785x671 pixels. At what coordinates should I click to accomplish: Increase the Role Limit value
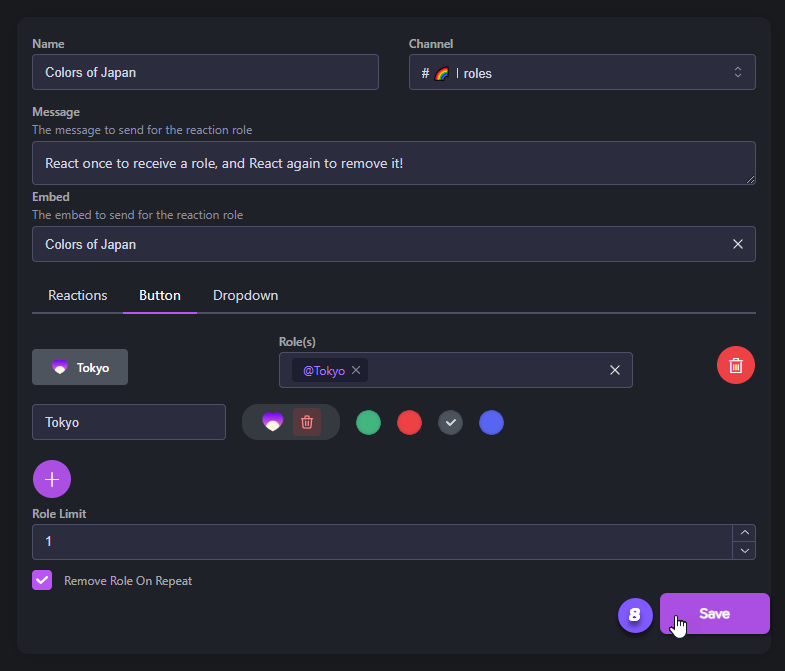744,533
